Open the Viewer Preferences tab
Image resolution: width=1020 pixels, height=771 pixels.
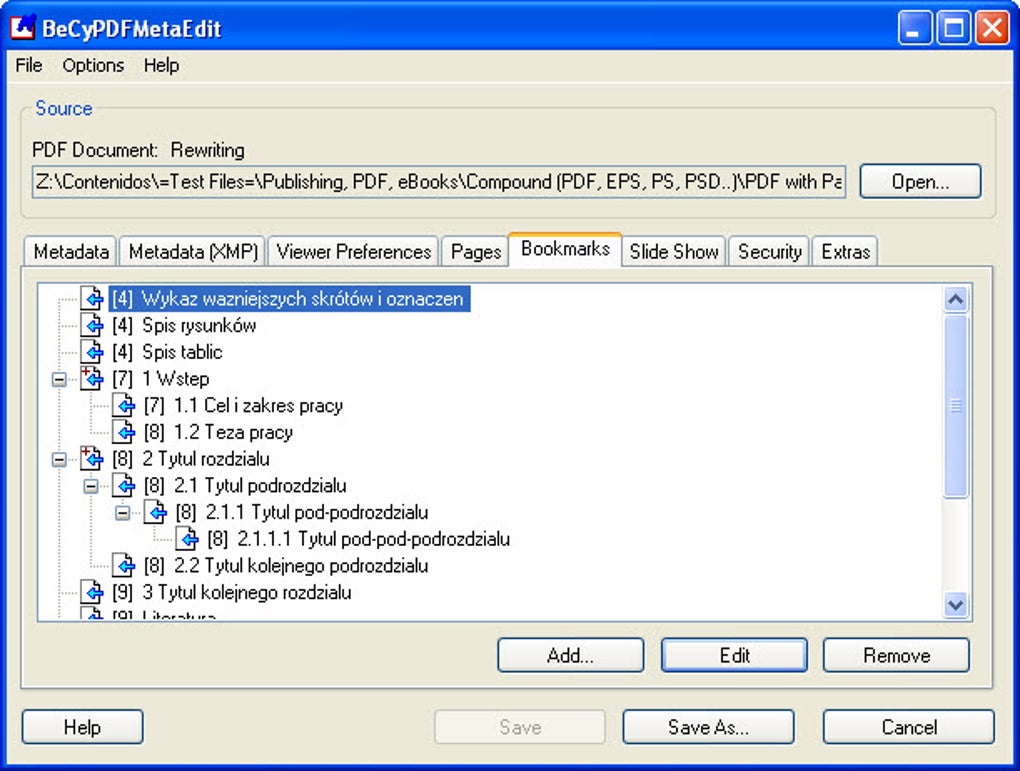pyautogui.click(x=354, y=252)
